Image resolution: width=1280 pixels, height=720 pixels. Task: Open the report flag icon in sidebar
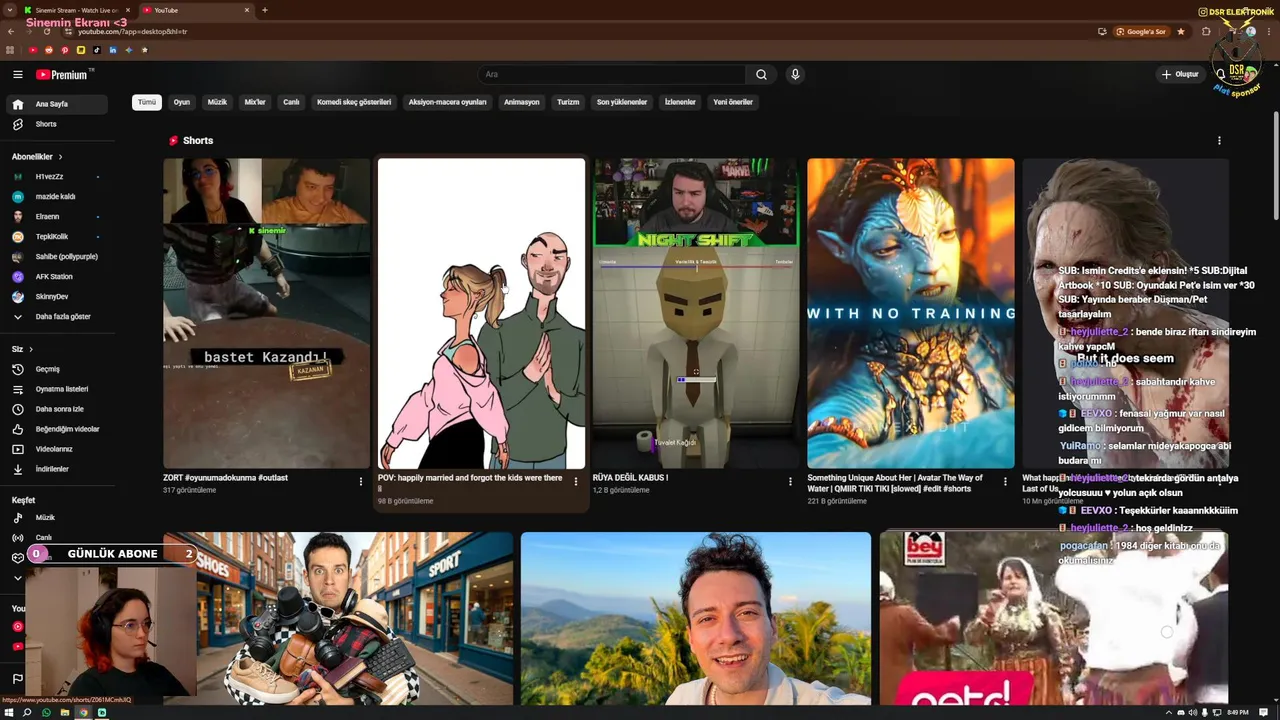(17, 680)
